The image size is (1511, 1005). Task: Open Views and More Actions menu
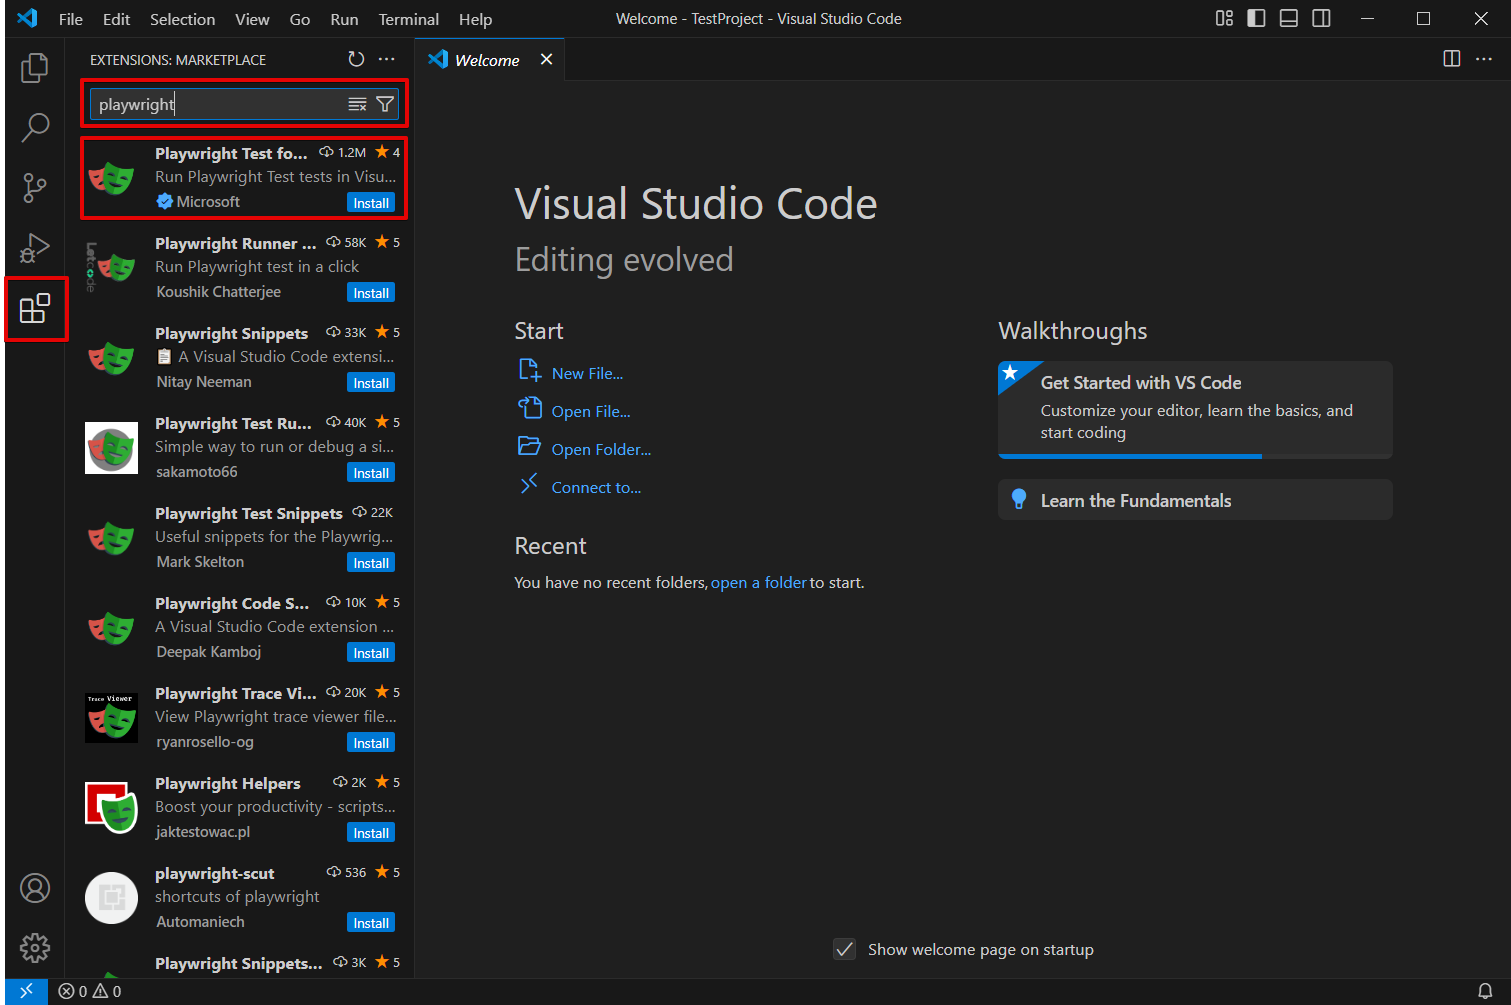pyautogui.click(x=387, y=59)
